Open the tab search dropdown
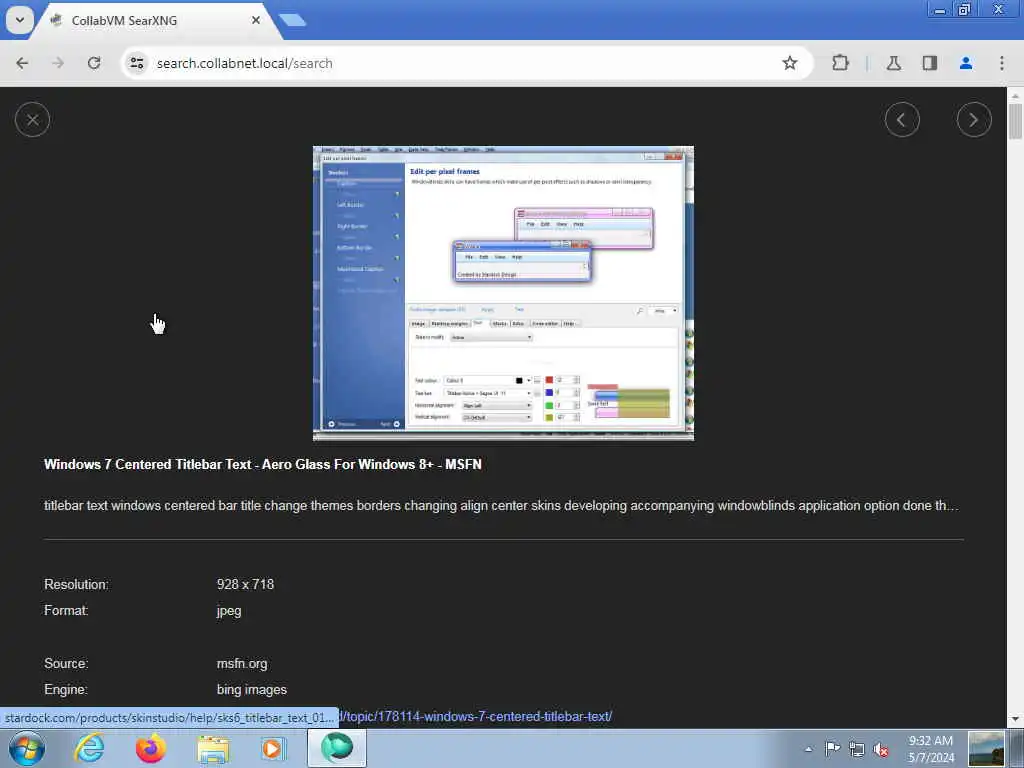Image resolution: width=1024 pixels, height=768 pixels. pos(20,20)
